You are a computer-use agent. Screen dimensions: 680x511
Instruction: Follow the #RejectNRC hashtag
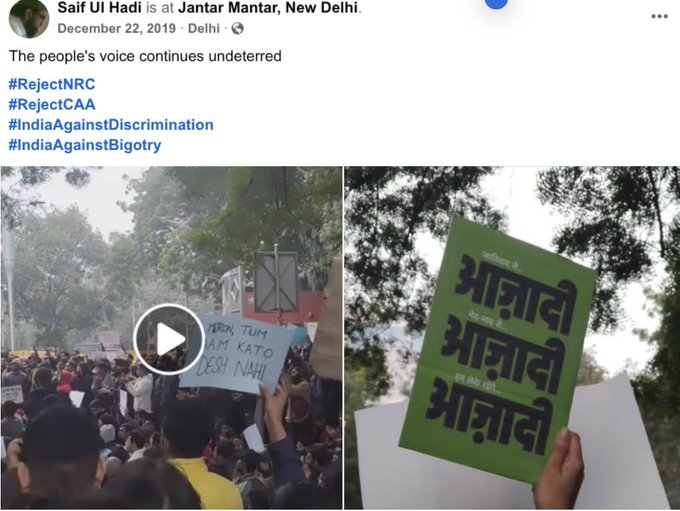52,84
